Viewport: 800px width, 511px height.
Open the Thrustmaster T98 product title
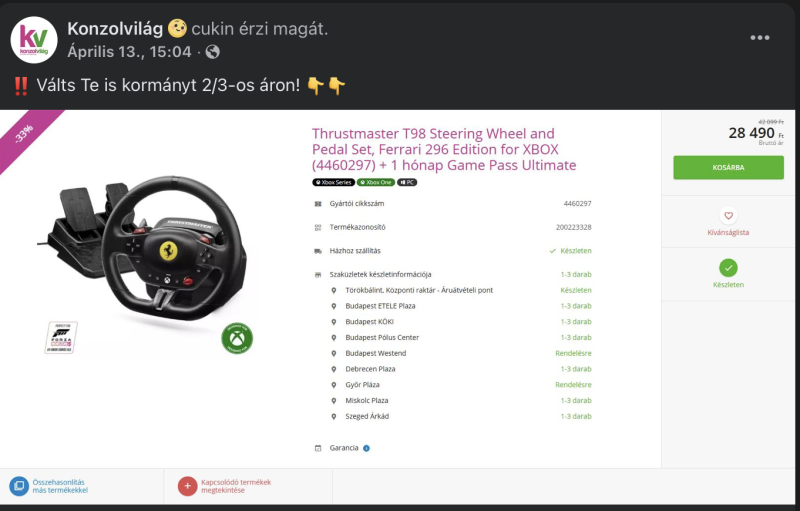444,149
